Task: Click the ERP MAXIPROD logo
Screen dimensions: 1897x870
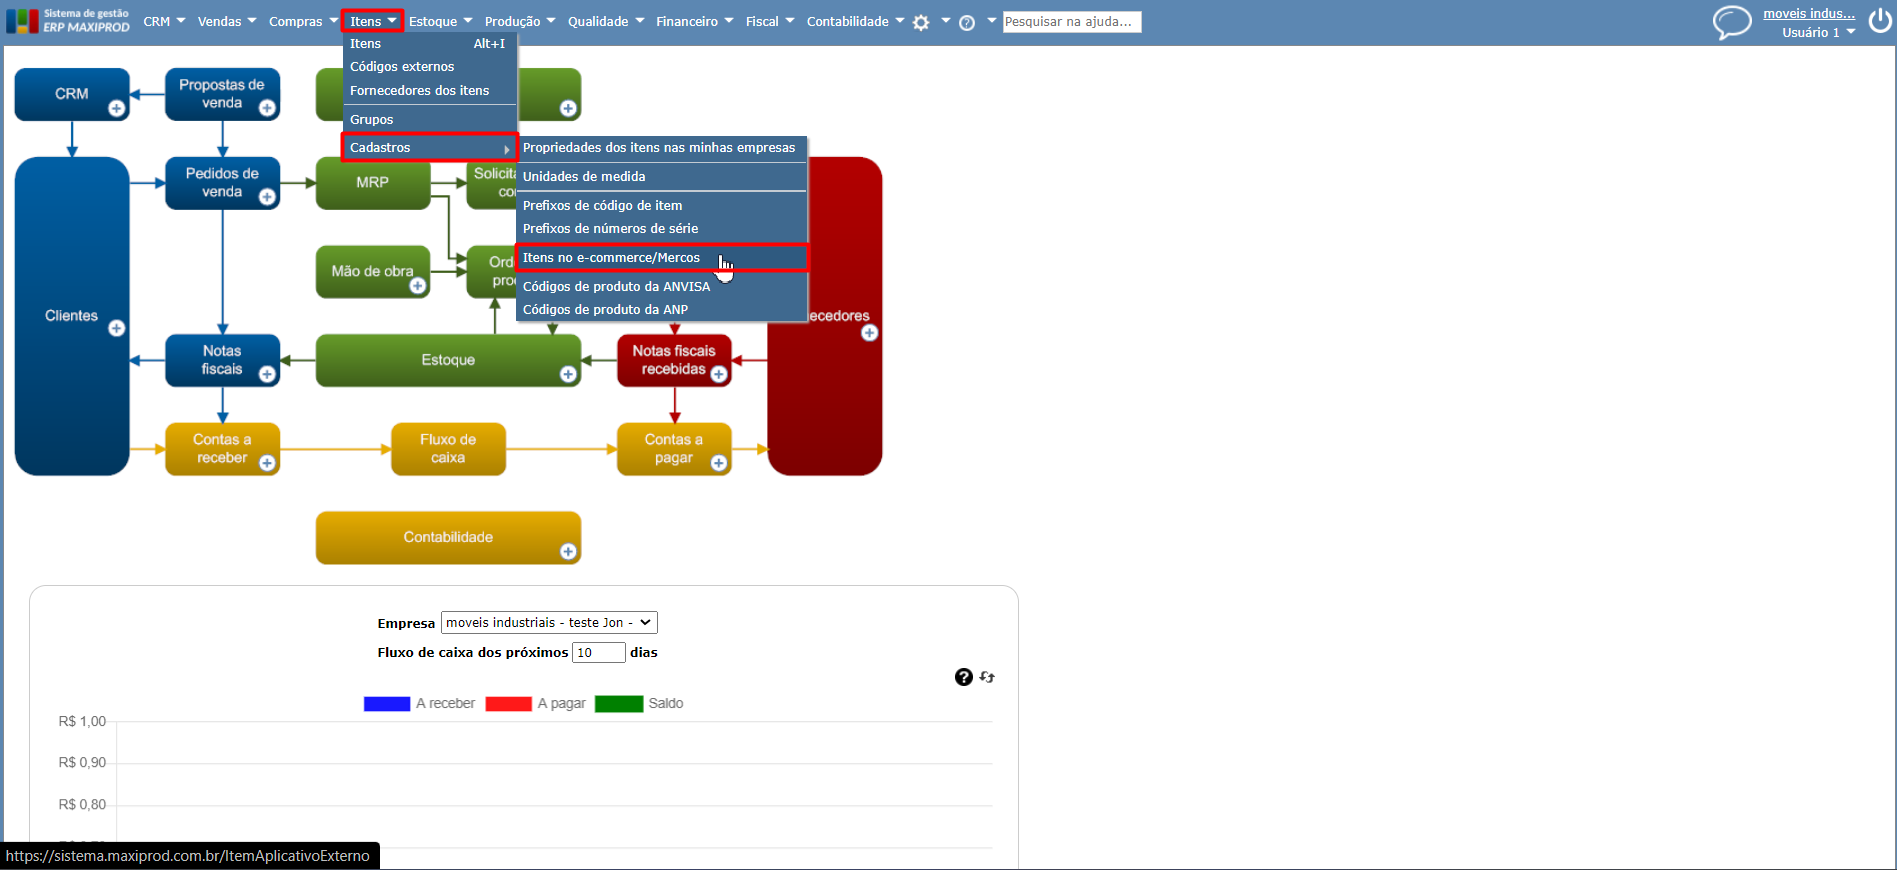Action: [68, 21]
